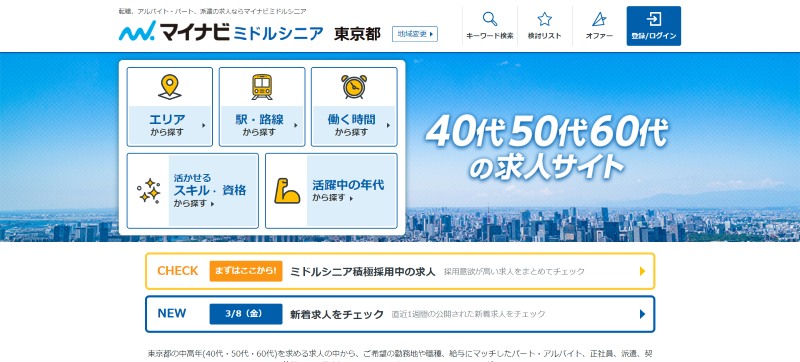Image resolution: width=800 pixels, height=362 pixels.
Task: Click the Mynavi Middle Senior logo
Action: (x=221, y=32)
